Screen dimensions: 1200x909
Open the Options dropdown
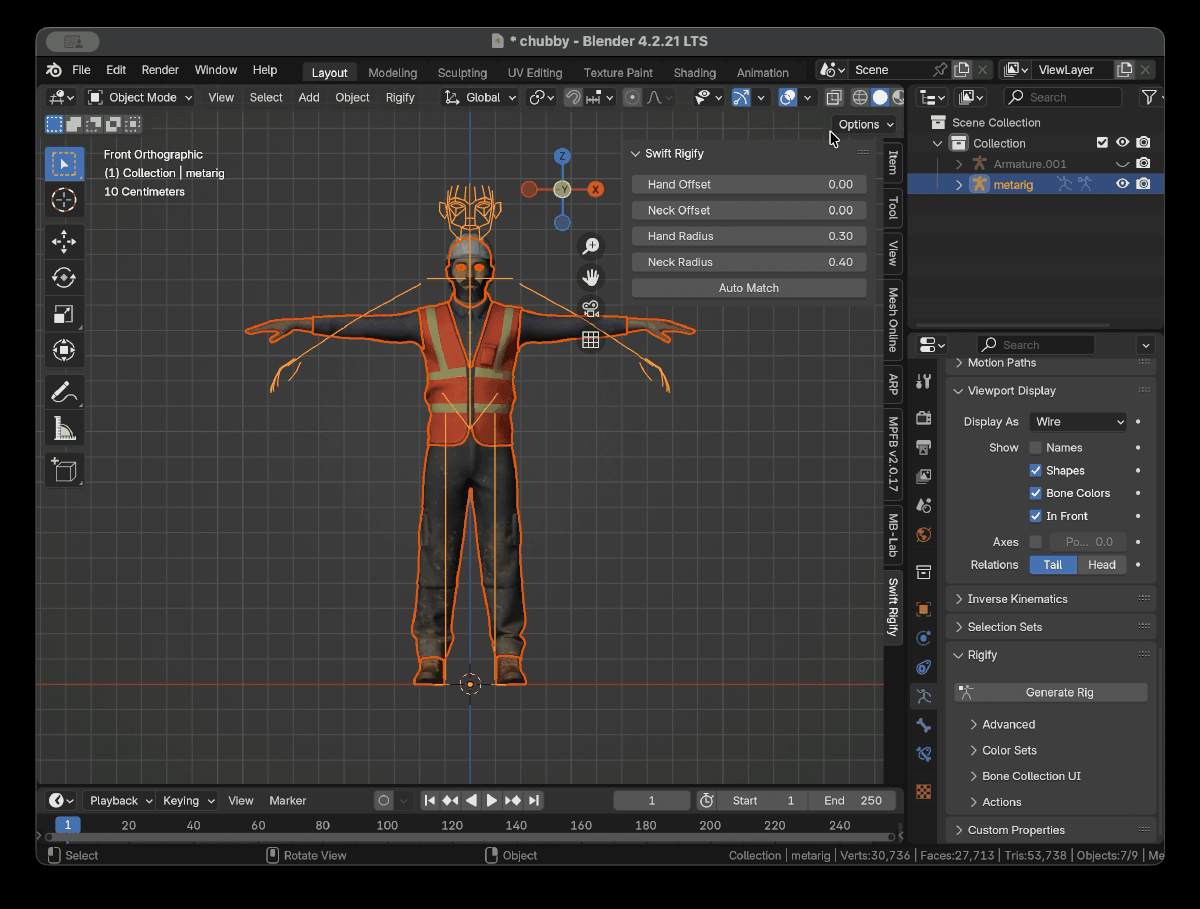point(864,124)
